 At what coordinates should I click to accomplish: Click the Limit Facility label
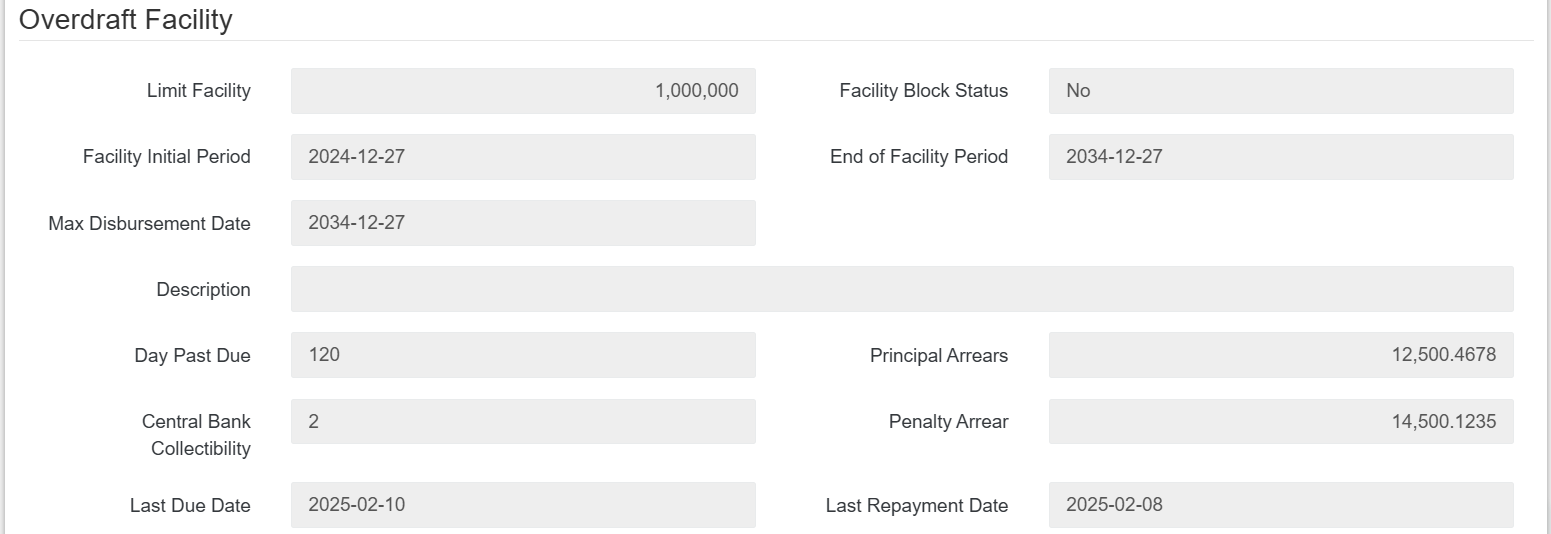[198, 91]
